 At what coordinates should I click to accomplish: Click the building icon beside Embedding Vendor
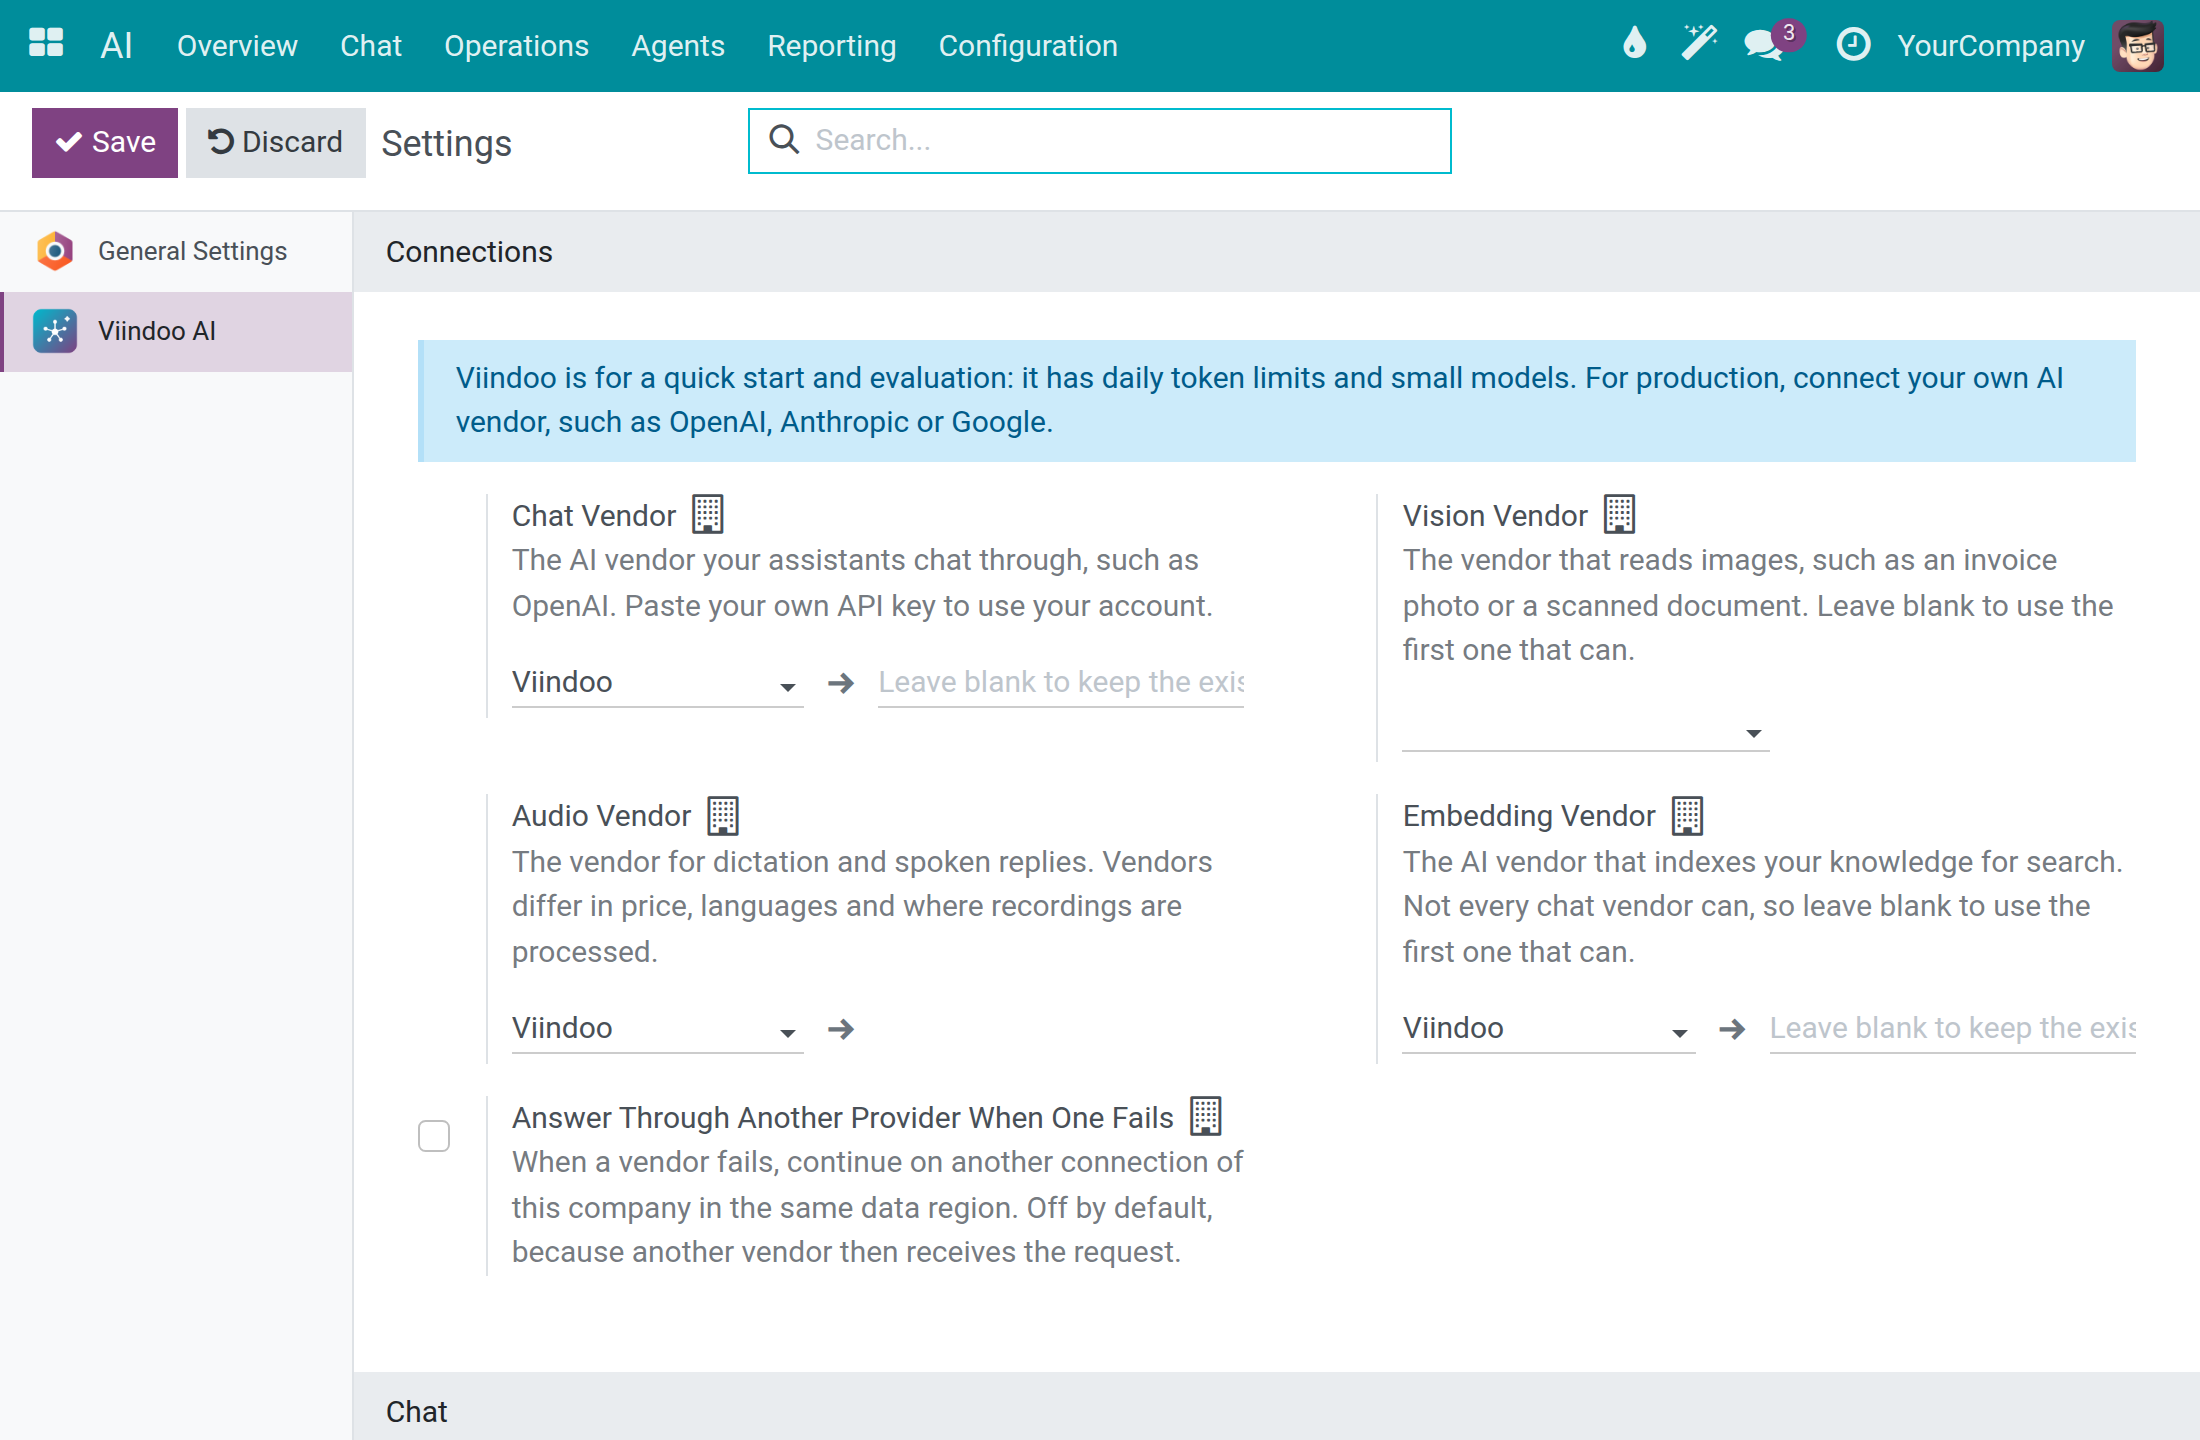tap(1687, 815)
